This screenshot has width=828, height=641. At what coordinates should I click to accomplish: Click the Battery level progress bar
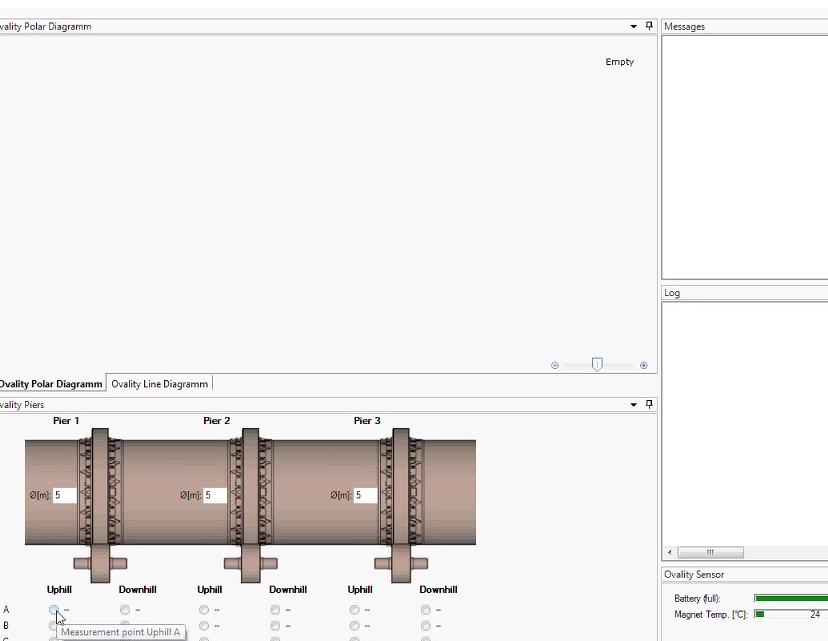pyautogui.click(x=791, y=598)
